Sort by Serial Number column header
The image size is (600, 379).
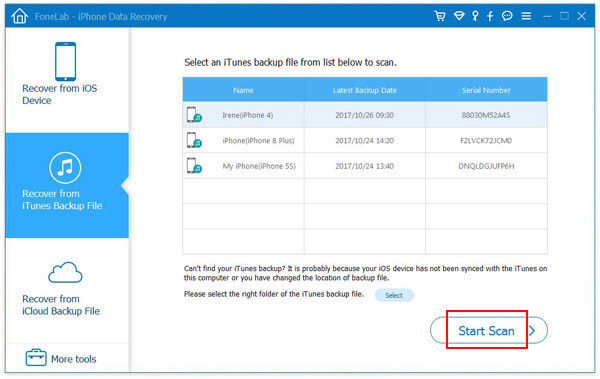(486, 90)
